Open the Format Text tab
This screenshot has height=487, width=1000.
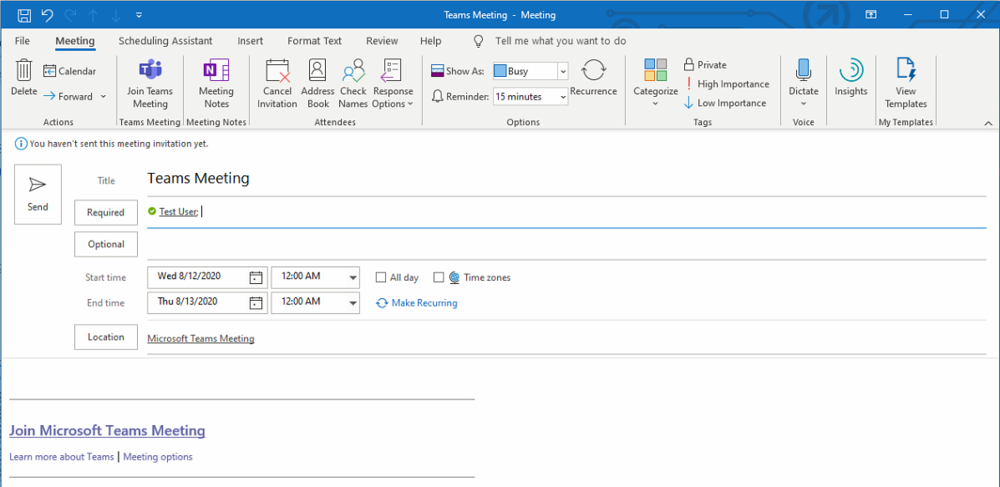pos(314,41)
